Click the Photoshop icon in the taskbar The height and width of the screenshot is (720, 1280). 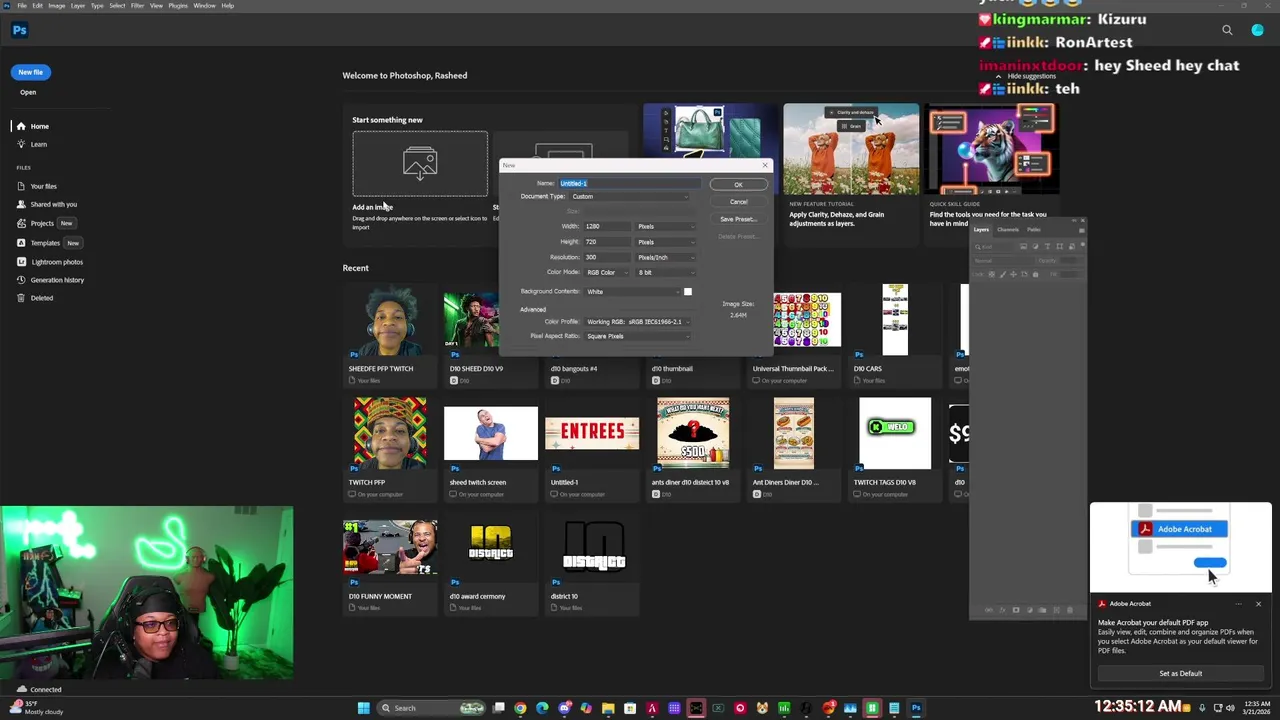tap(916, 708)
